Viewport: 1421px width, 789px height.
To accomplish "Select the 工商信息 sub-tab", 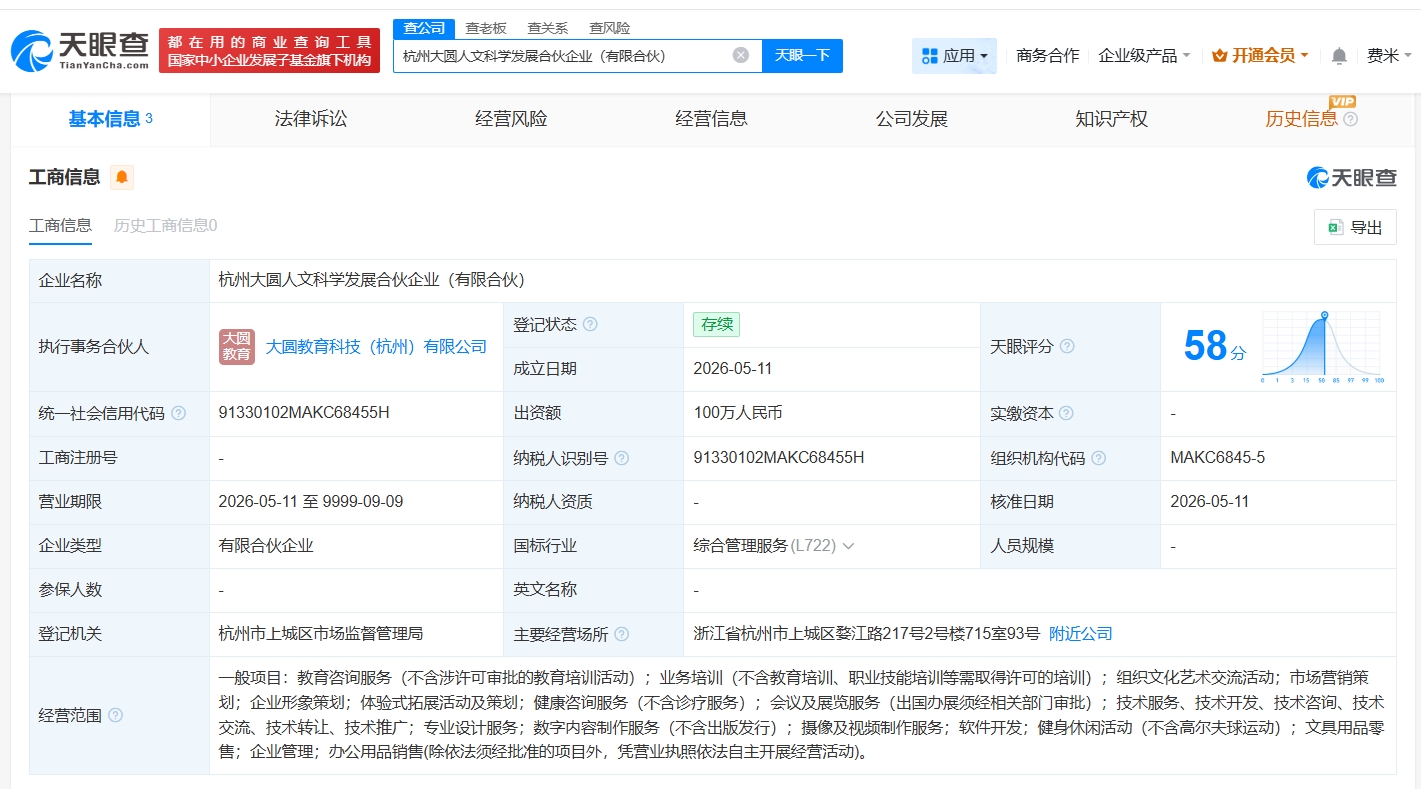I will (x=60, y=226).
